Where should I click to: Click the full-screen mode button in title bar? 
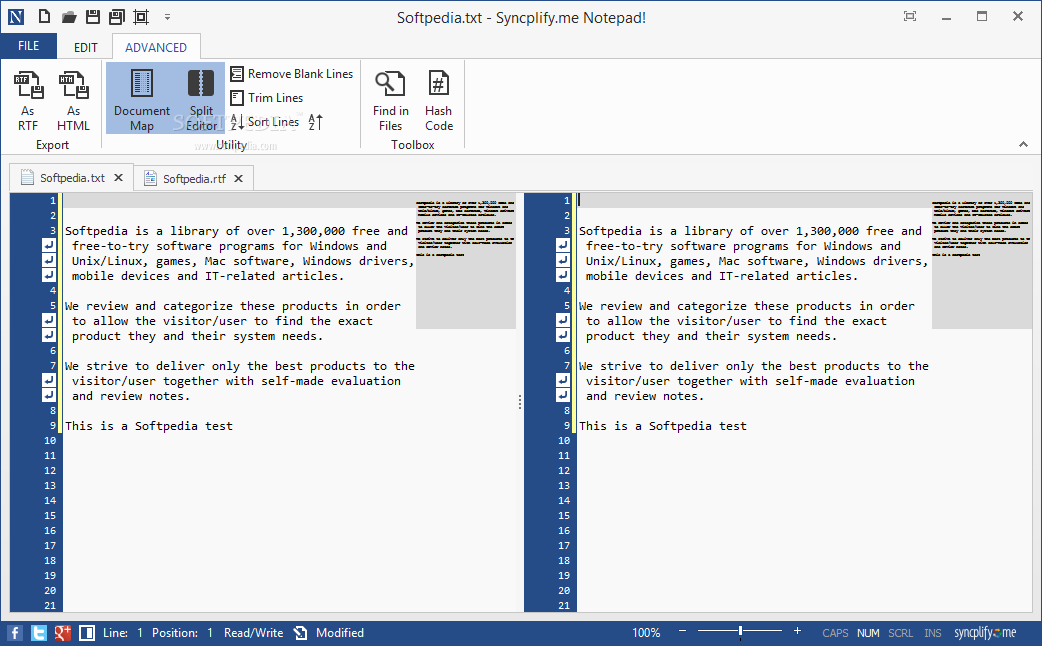click(910, 17)
